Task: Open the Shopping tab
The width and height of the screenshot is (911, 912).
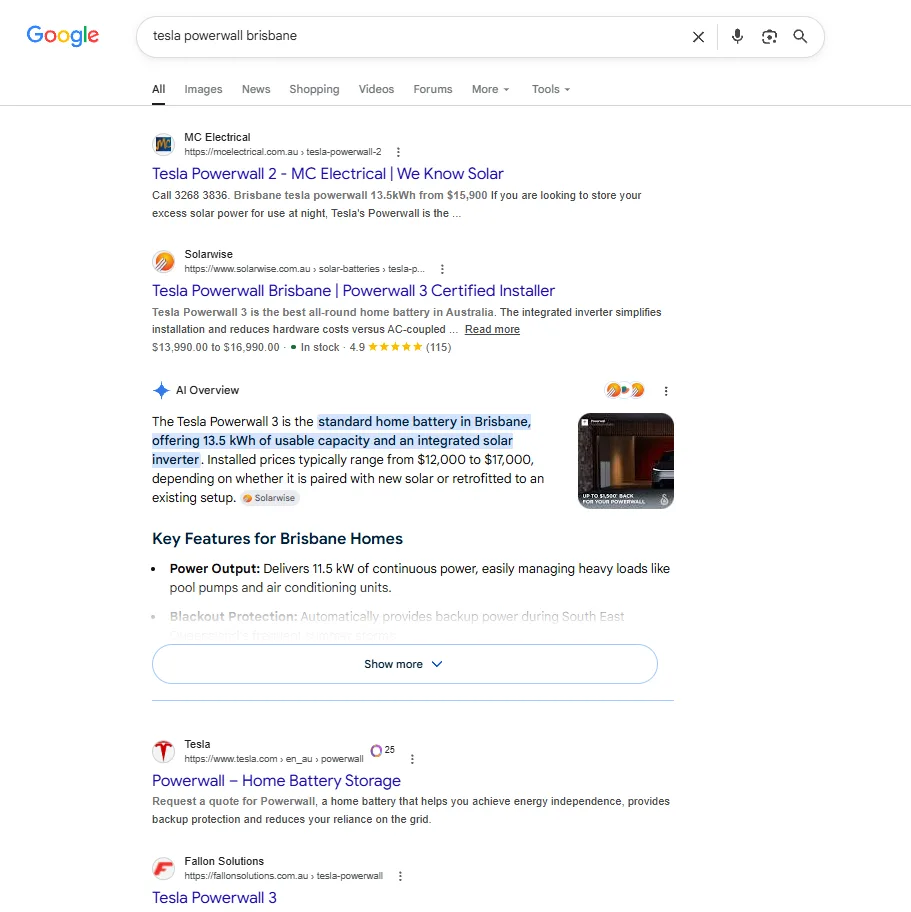Action: point(314,89)
